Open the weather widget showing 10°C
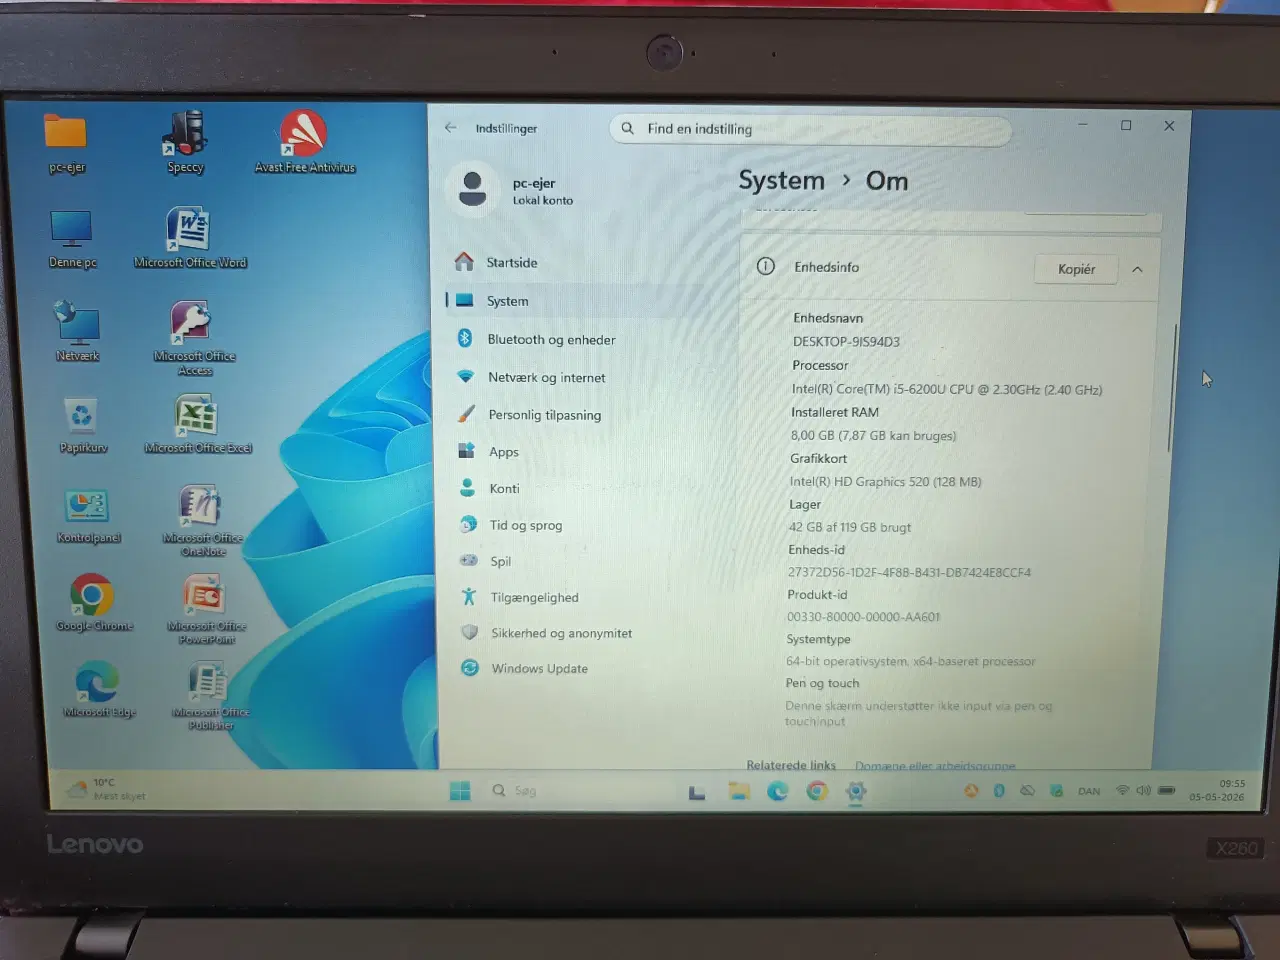Viewport: 1280px width, 960px height. click(x=106, y=789)
